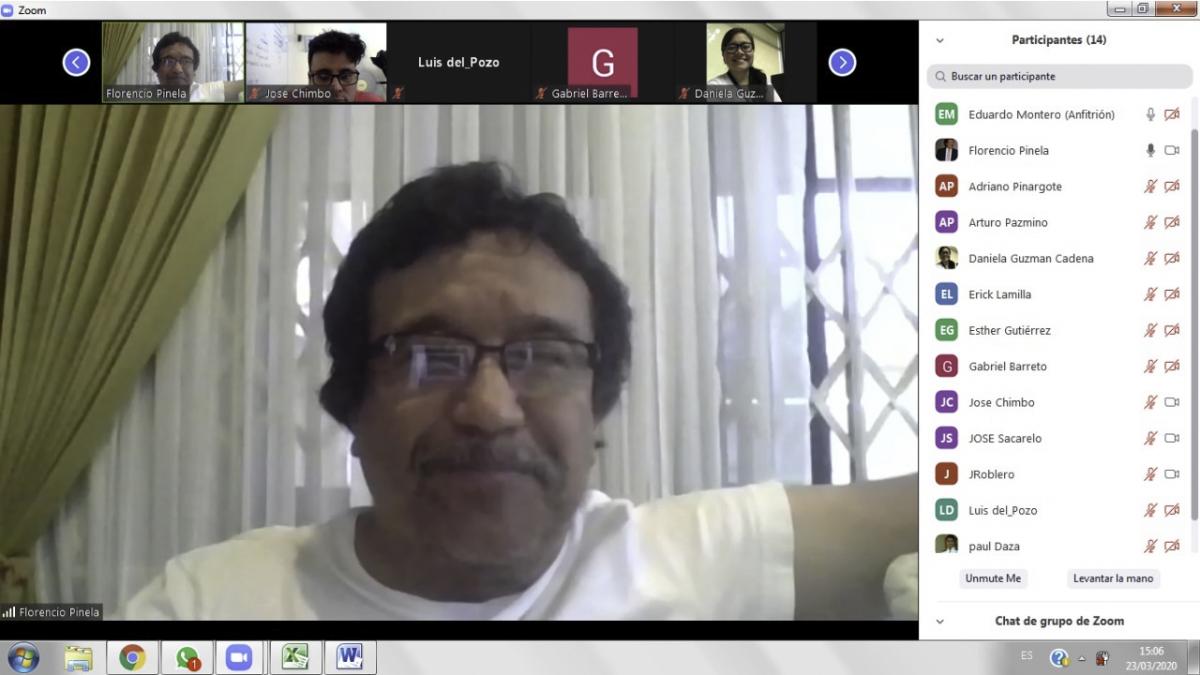The image size is (1200, 675).
Task: Open Google Chrome from the taskbar
Action: [x=132, y=657]
